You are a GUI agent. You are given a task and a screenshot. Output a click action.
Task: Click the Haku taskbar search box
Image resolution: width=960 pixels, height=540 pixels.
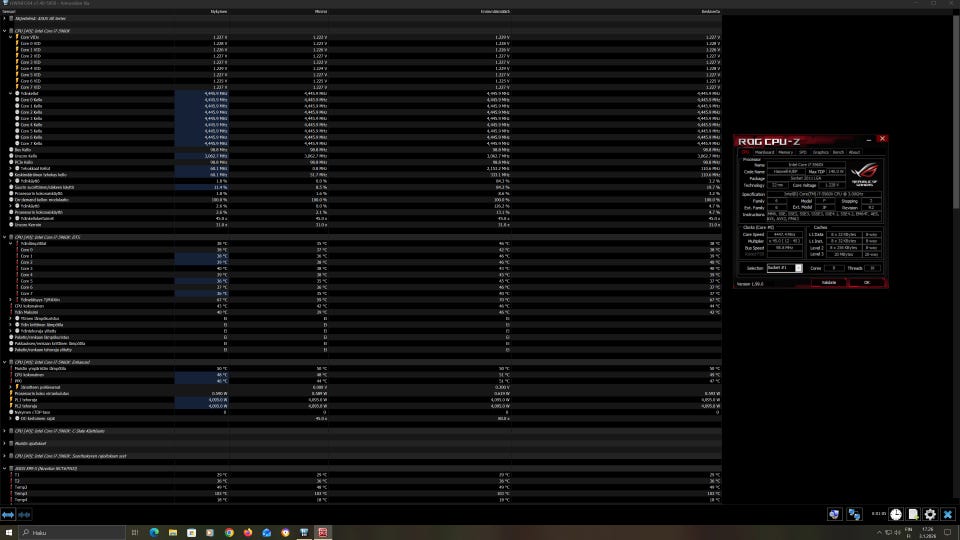click(72, 533)
